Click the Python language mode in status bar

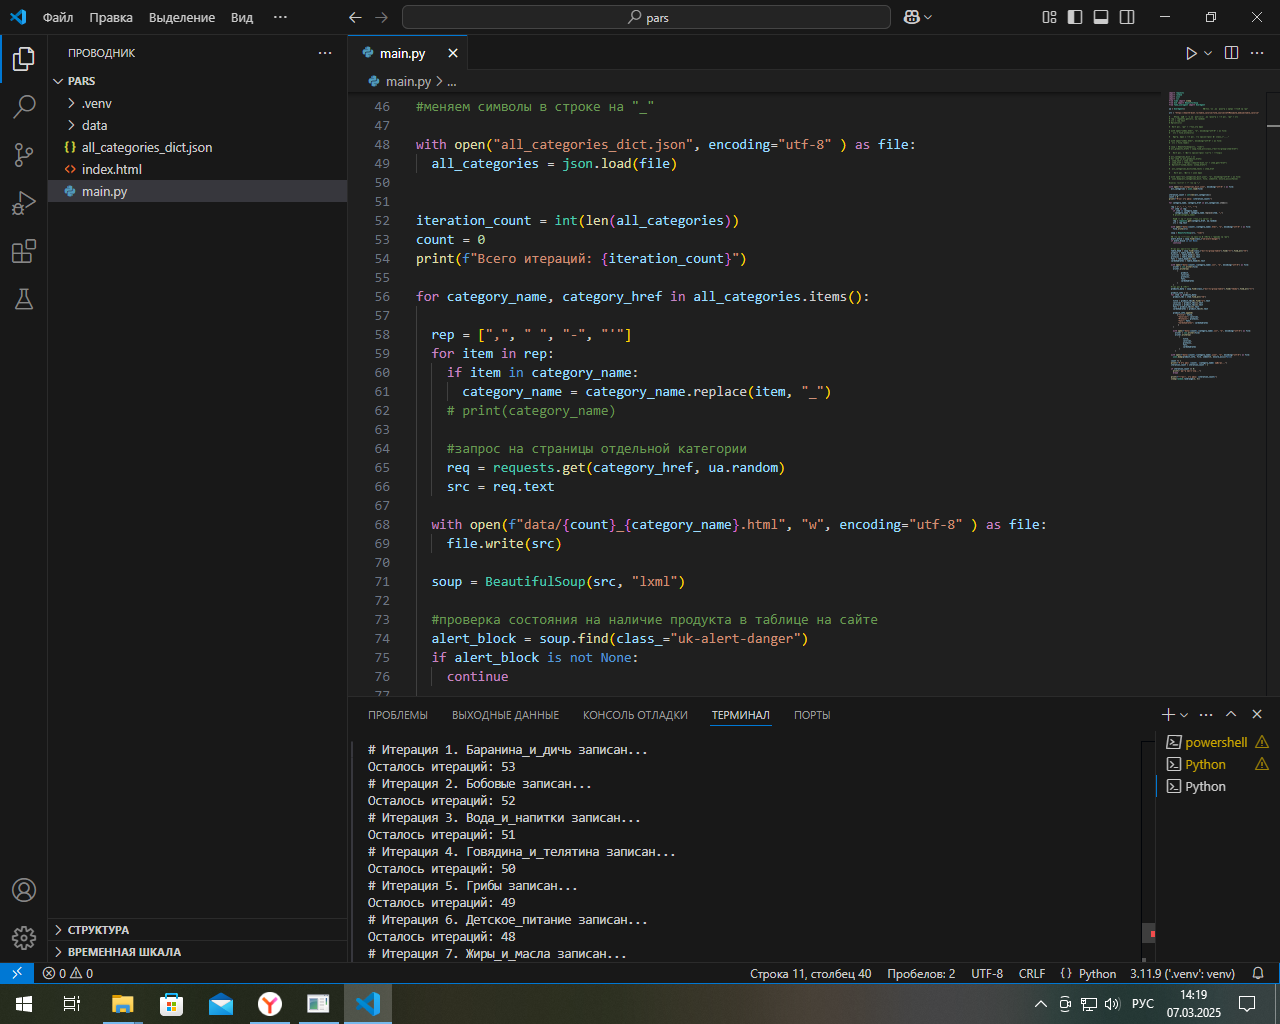(1097, 973)
